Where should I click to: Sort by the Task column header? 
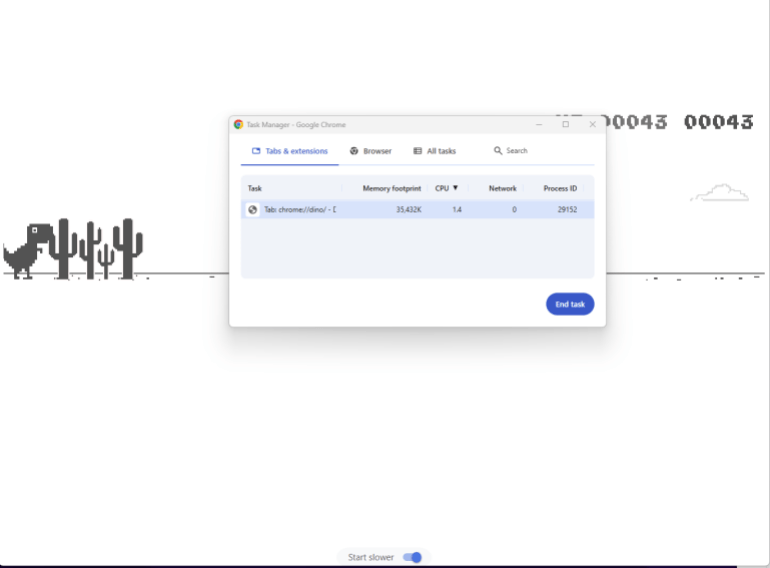click(x=255, y=189)
